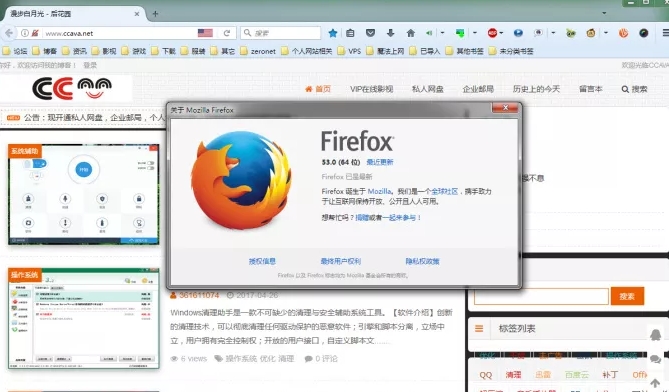The width and height of the screenshot is (669, 392).
Task: Open the zeronet bookmarks folder
Action: [x=258, y=51]
